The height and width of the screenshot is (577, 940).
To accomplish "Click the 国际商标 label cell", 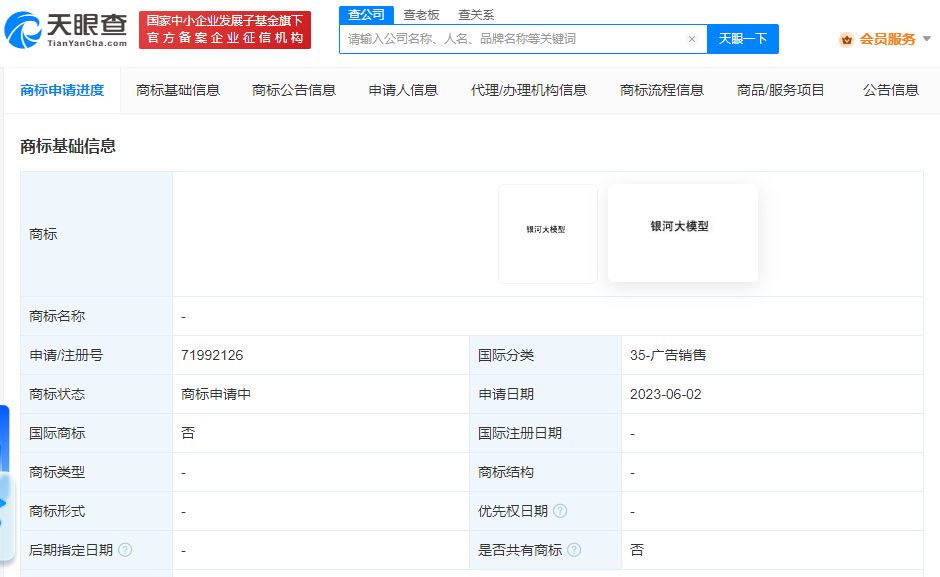I will click(x=97, y=434).
